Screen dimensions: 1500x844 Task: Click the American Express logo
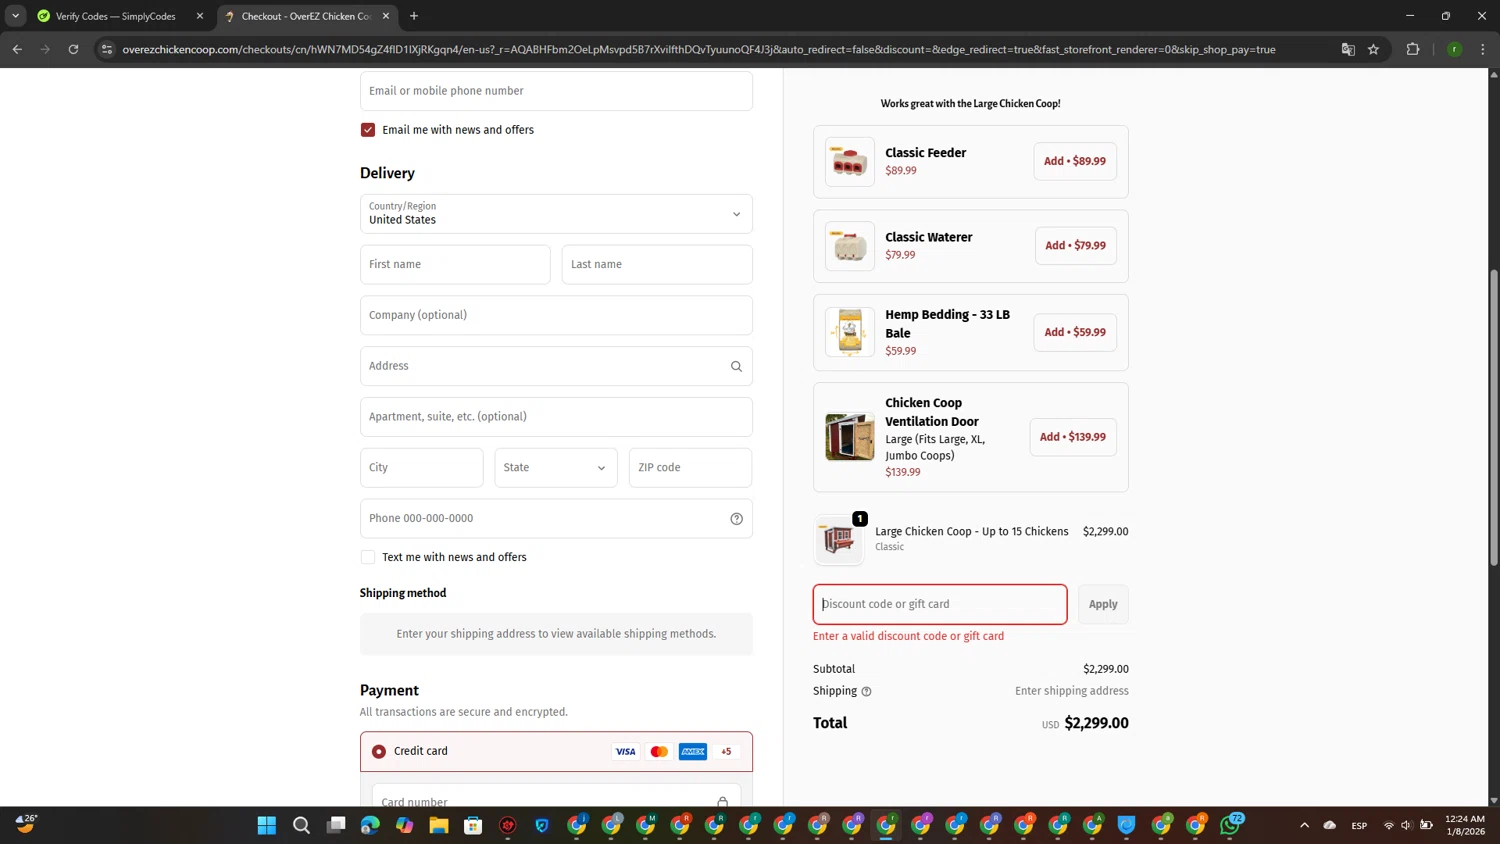point(693,751)
